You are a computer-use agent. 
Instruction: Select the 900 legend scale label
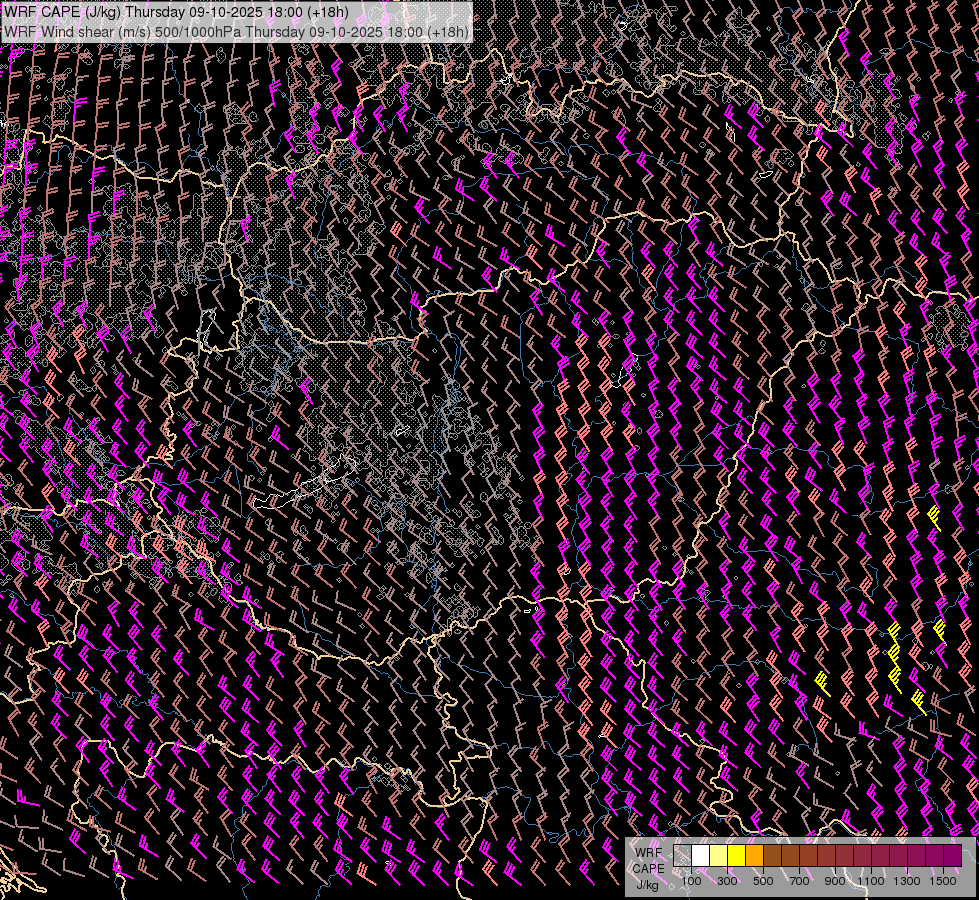coord(835,881)
